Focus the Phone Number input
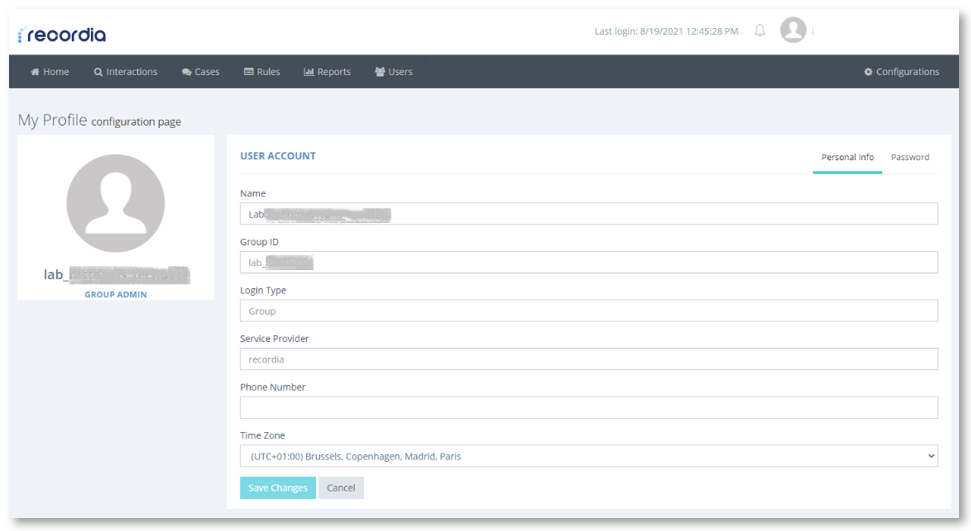The width and height of the screenshot is (971, 531). click(x=588, y=407)
